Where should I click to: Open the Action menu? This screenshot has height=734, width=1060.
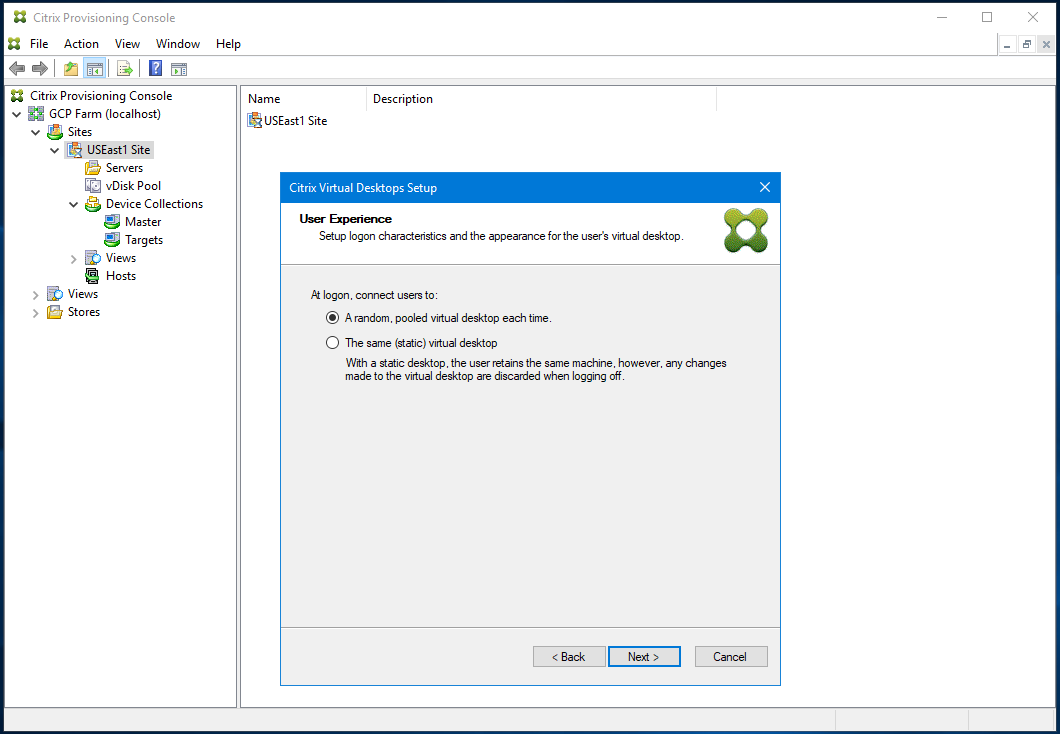coord(81,43)
